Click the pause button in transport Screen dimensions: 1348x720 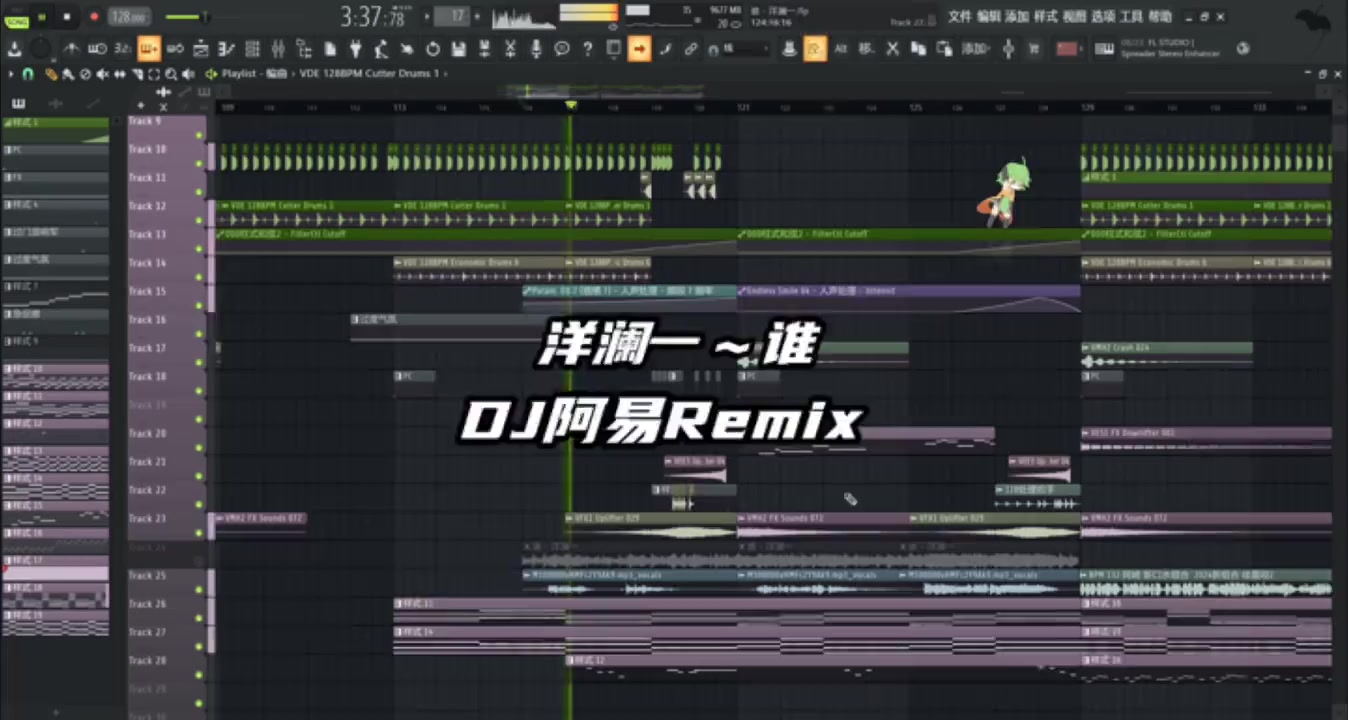click(x=42, y=16)
